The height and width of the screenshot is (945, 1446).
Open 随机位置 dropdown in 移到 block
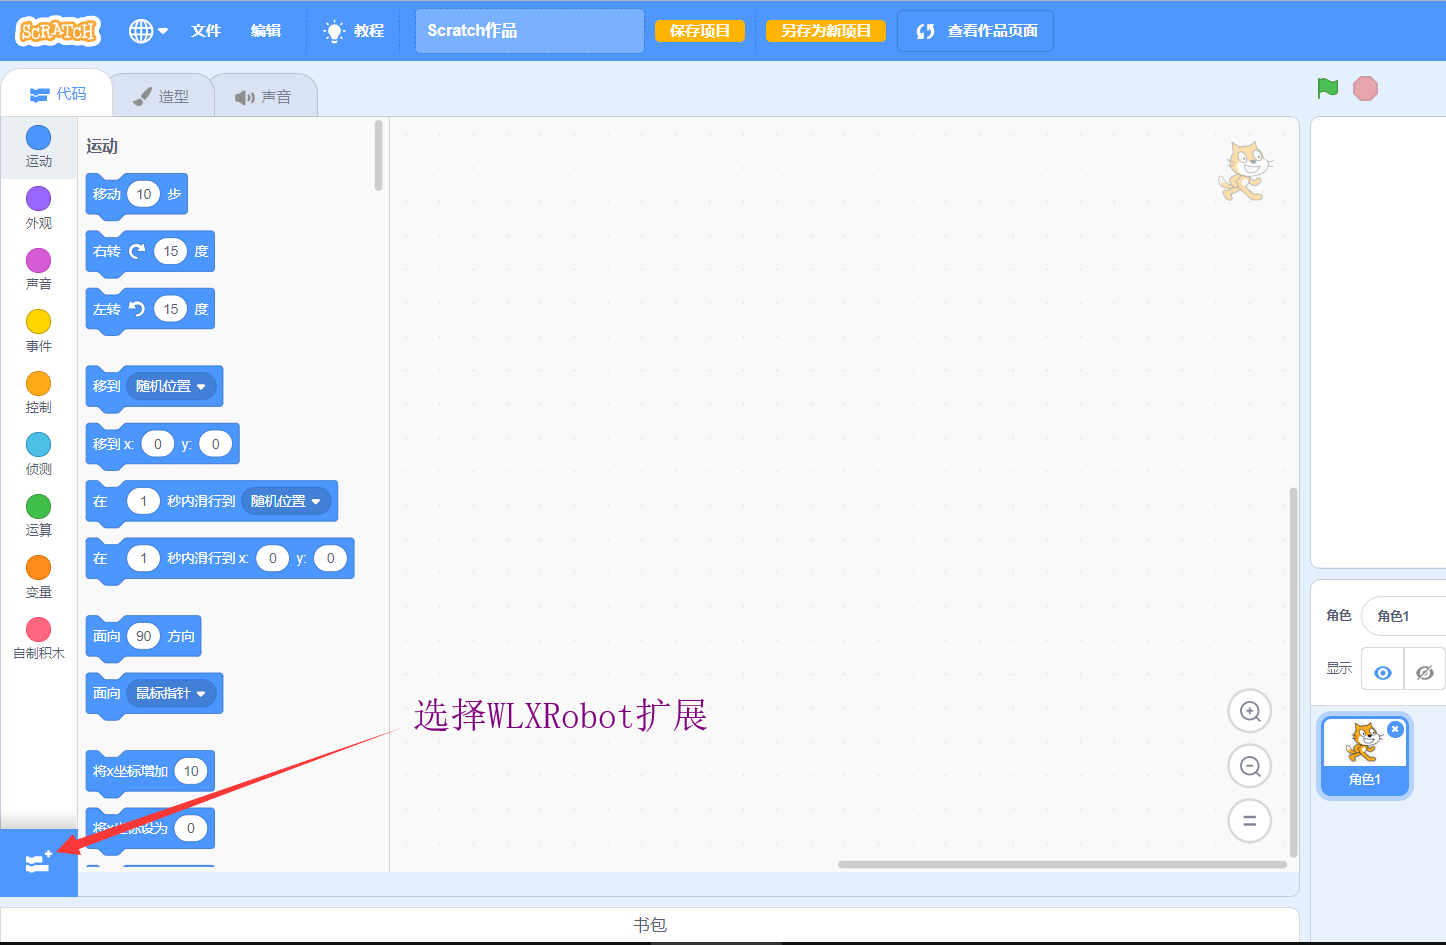(171, 386)
